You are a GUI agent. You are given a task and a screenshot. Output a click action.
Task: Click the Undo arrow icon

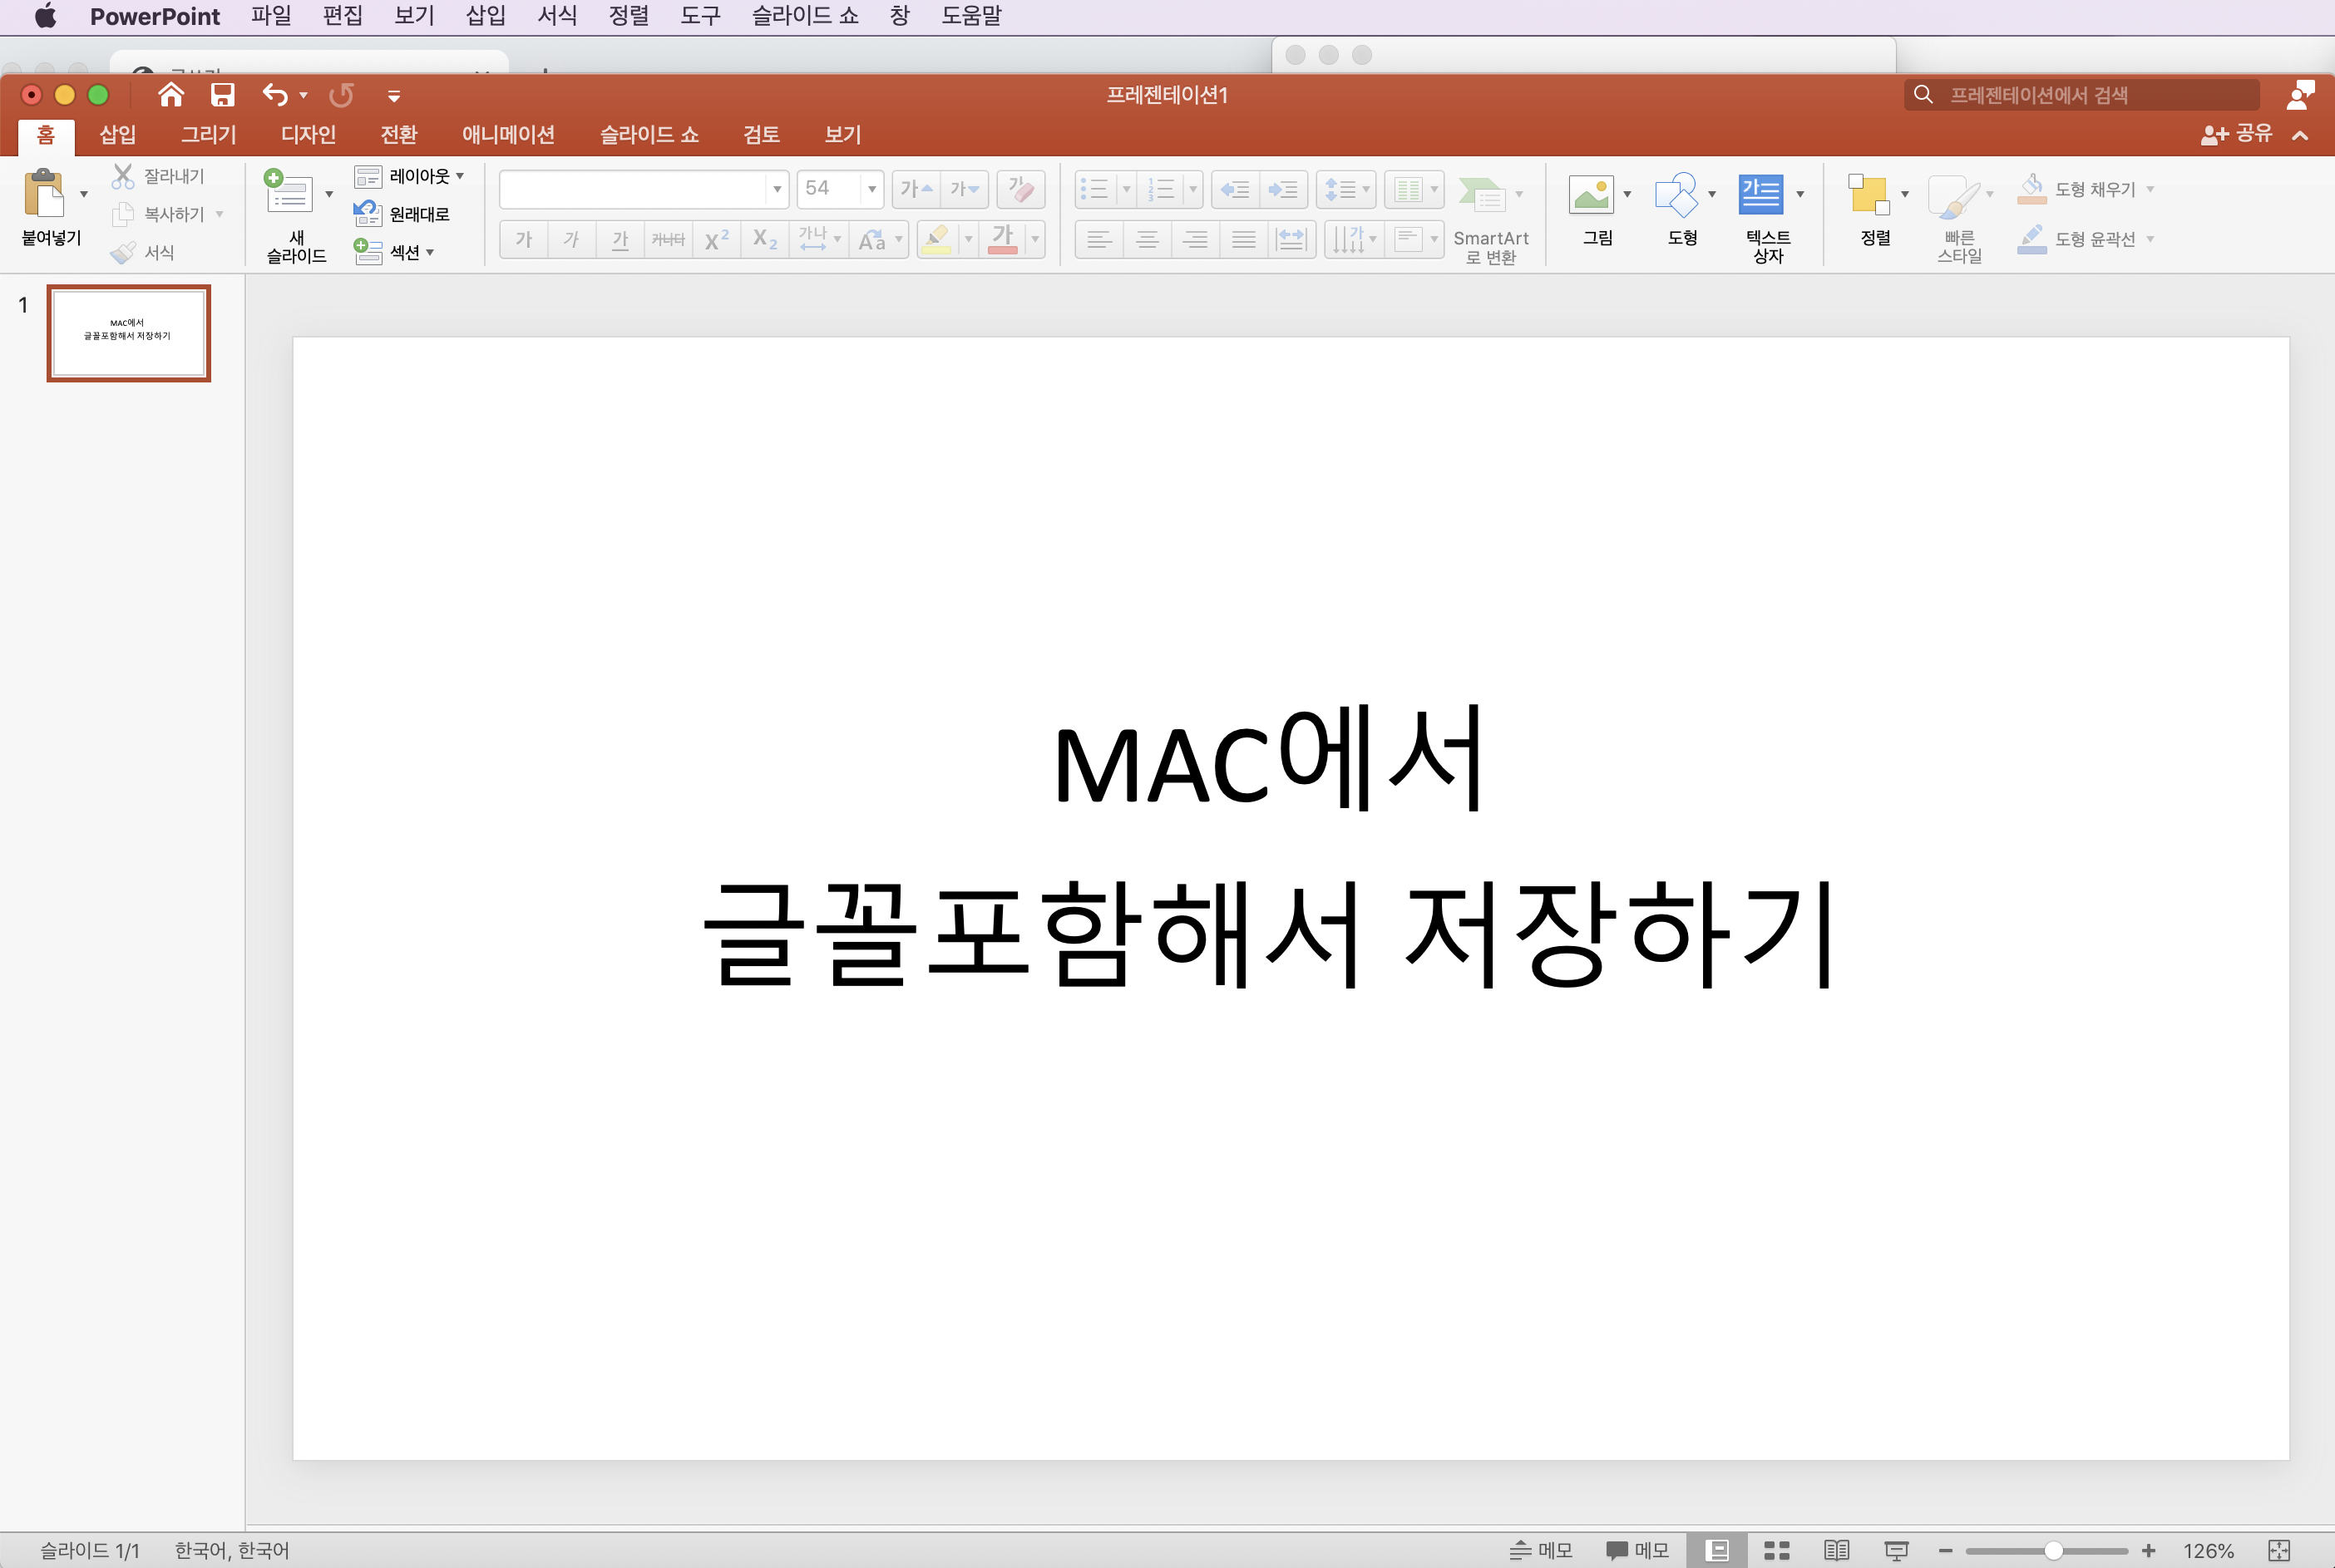pos(275,95)
